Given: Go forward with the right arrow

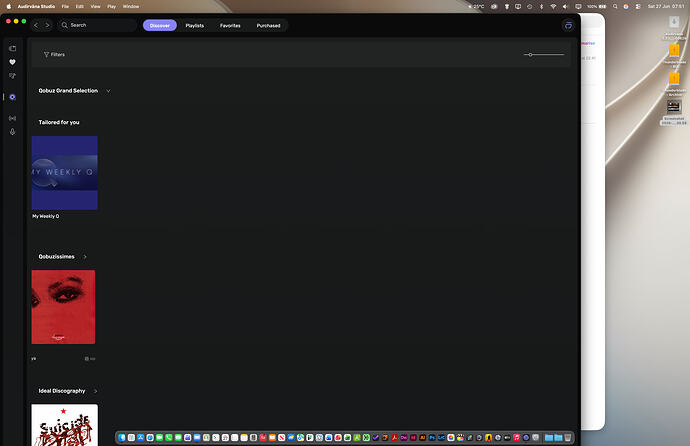Looking at the screenshot, I should (48, 25).
